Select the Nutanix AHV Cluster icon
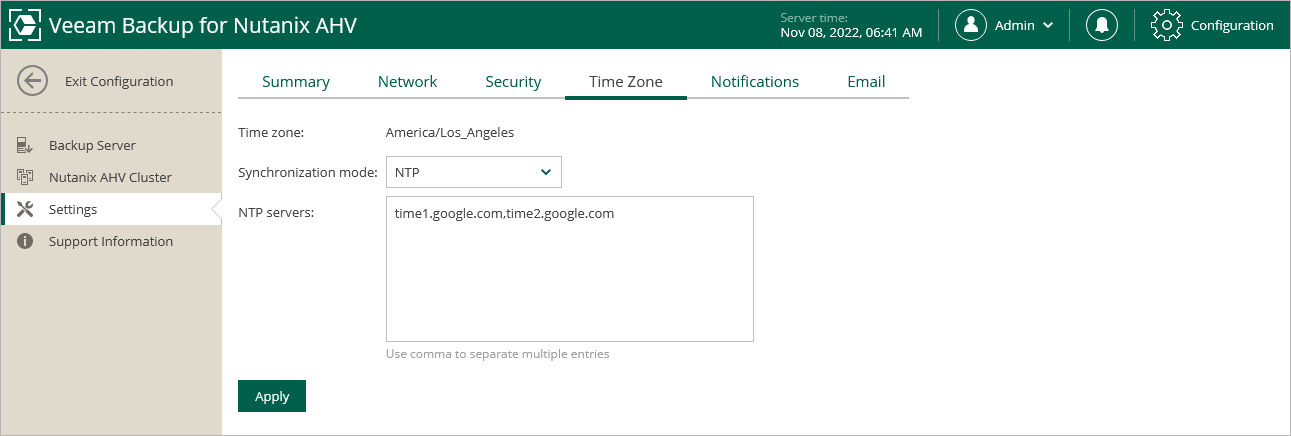The width and height of the screenshot is (1291, 436). pyautogui.click(x=25, y=178)
